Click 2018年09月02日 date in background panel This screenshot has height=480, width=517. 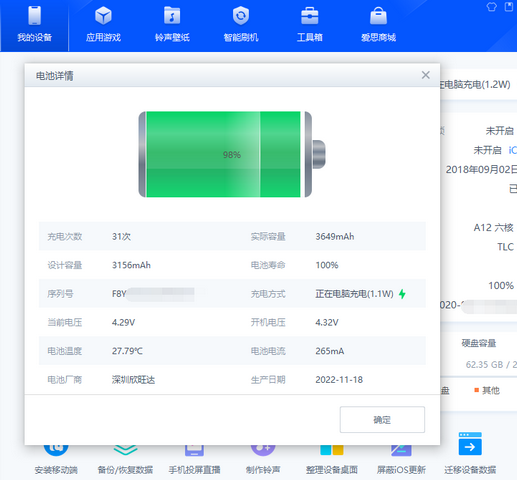481,170
